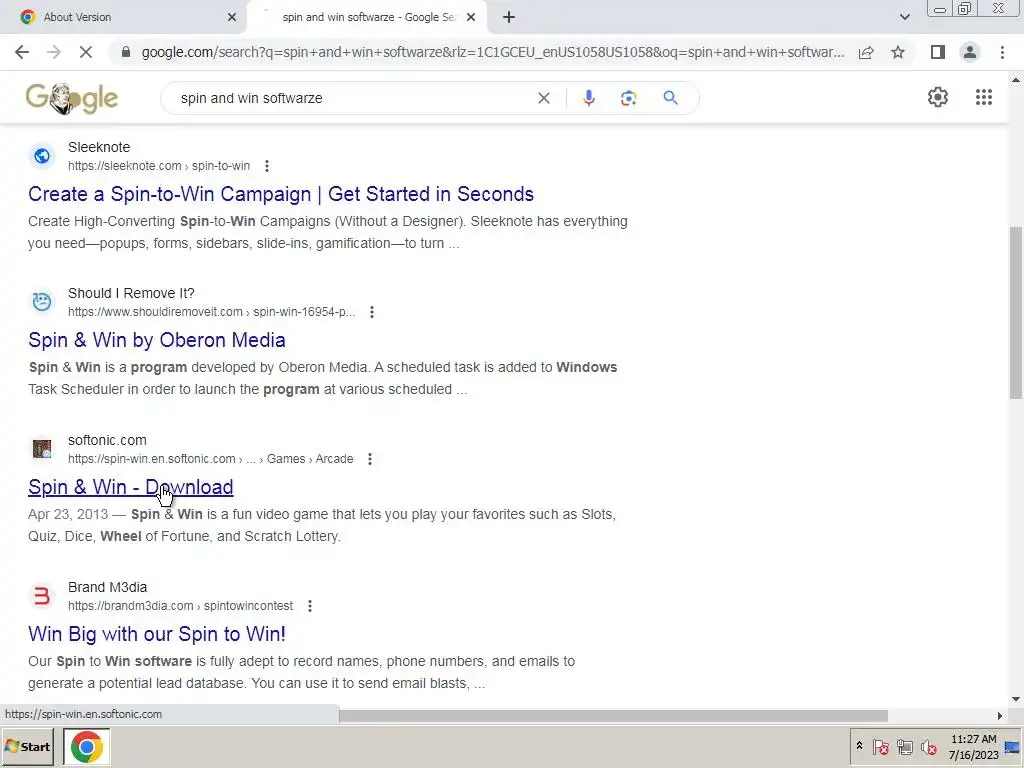
Task: Open the Chrome three-dot menu
Action: [1002, 52]
